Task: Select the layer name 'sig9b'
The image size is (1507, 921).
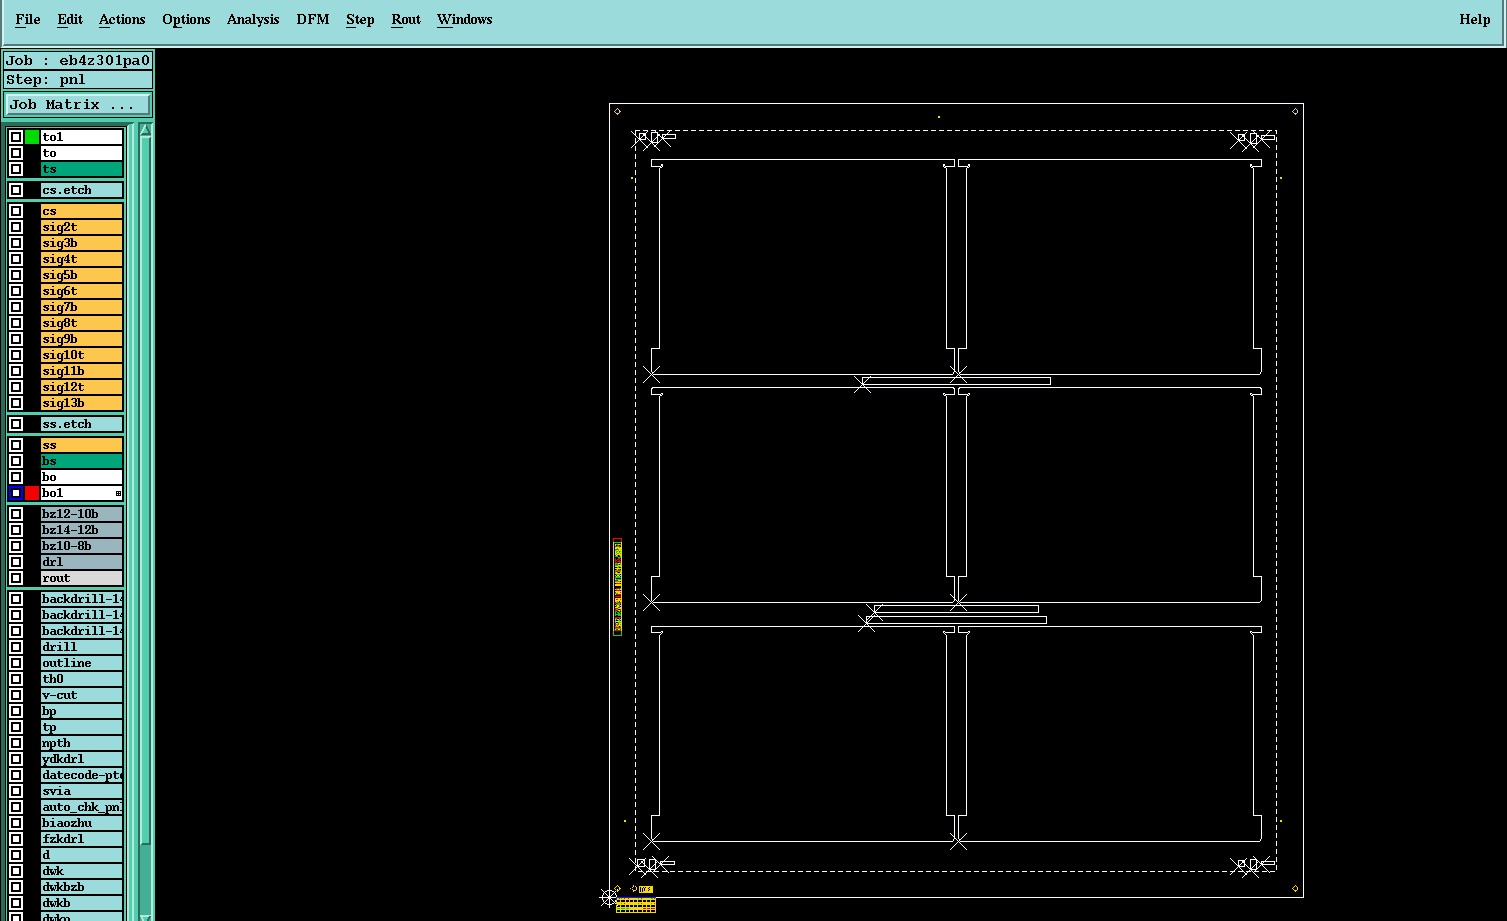Action: coord(81,339)
